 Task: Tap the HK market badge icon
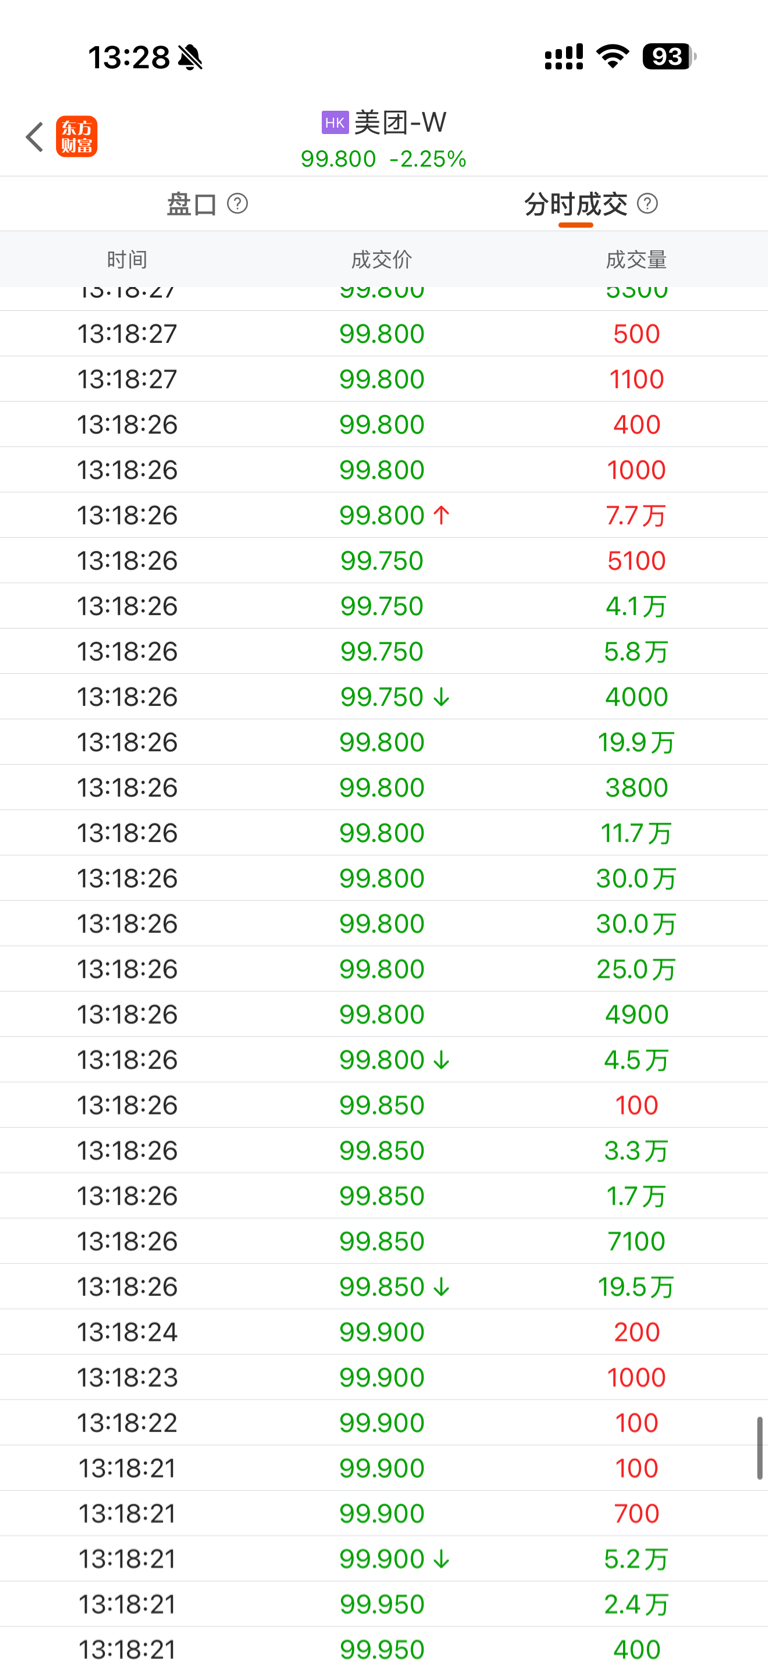pos(334,122)
